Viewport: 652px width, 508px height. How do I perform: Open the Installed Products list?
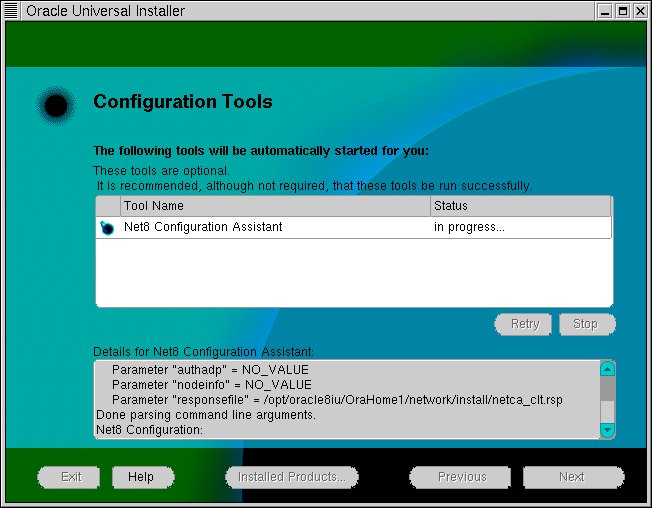(291, 477)
